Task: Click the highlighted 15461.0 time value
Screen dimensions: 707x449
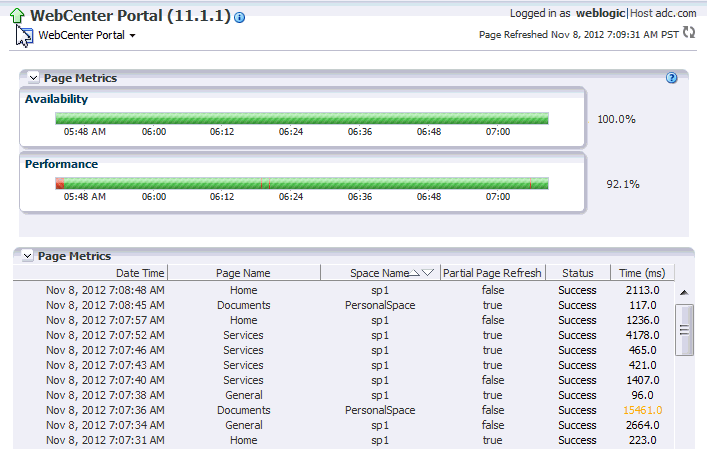Action: coord(643,410)
